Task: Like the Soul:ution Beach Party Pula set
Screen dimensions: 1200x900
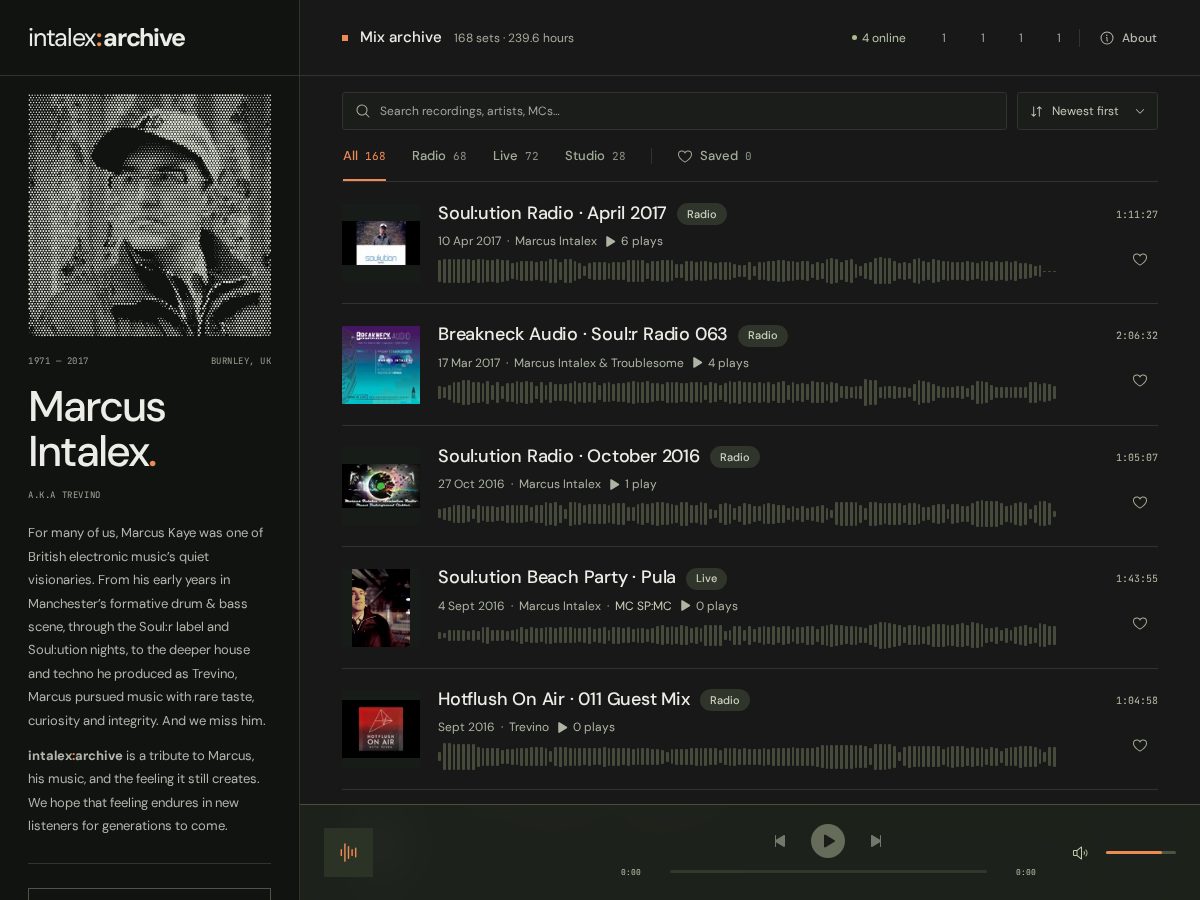Action: (1140, 623)
